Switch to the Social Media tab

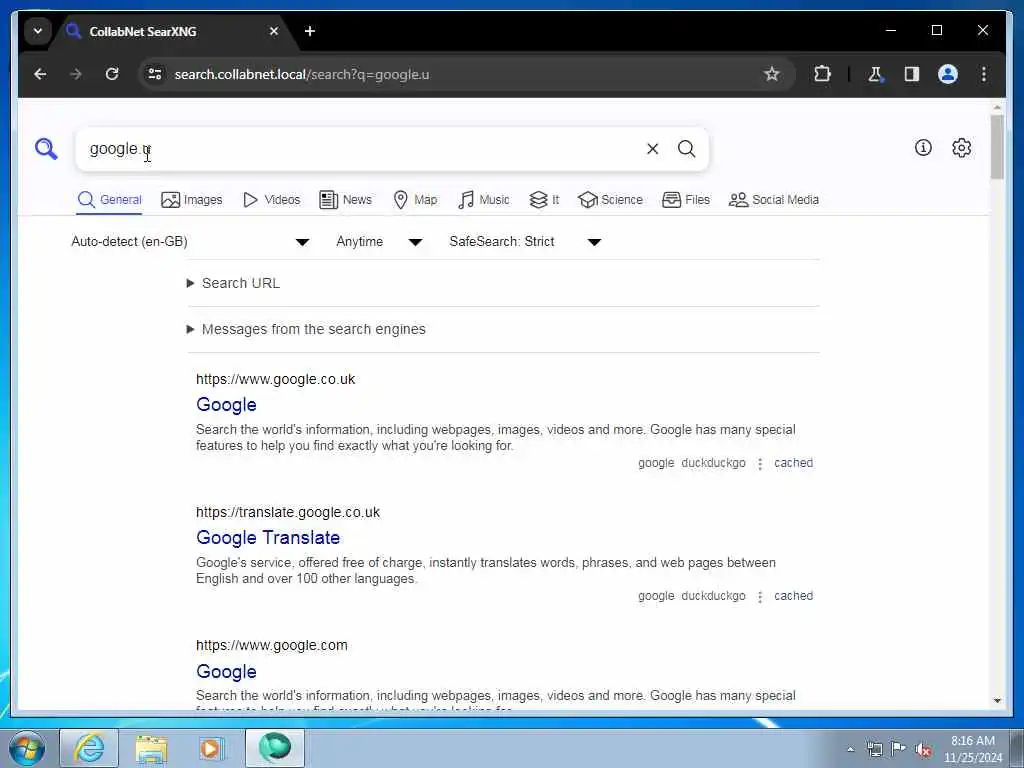(x=773, y=200)
